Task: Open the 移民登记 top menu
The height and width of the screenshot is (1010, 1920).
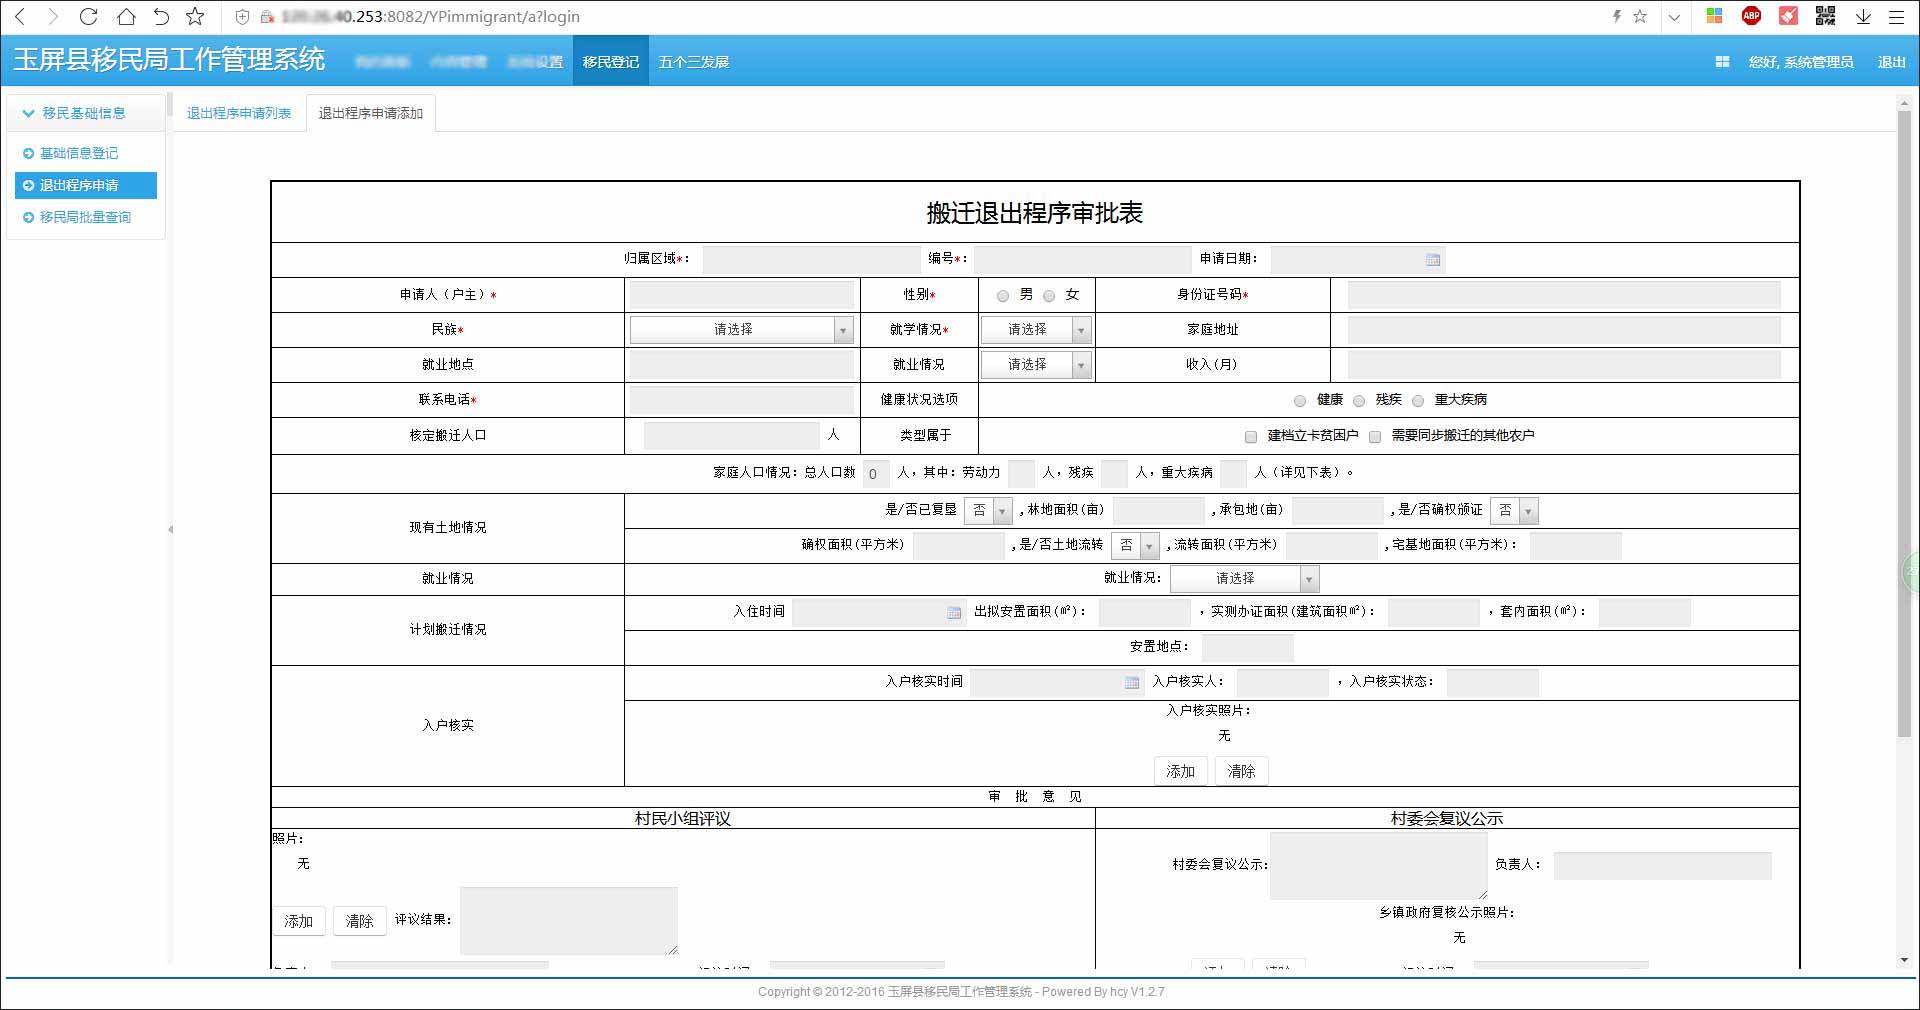Action: tap(611, 62)
